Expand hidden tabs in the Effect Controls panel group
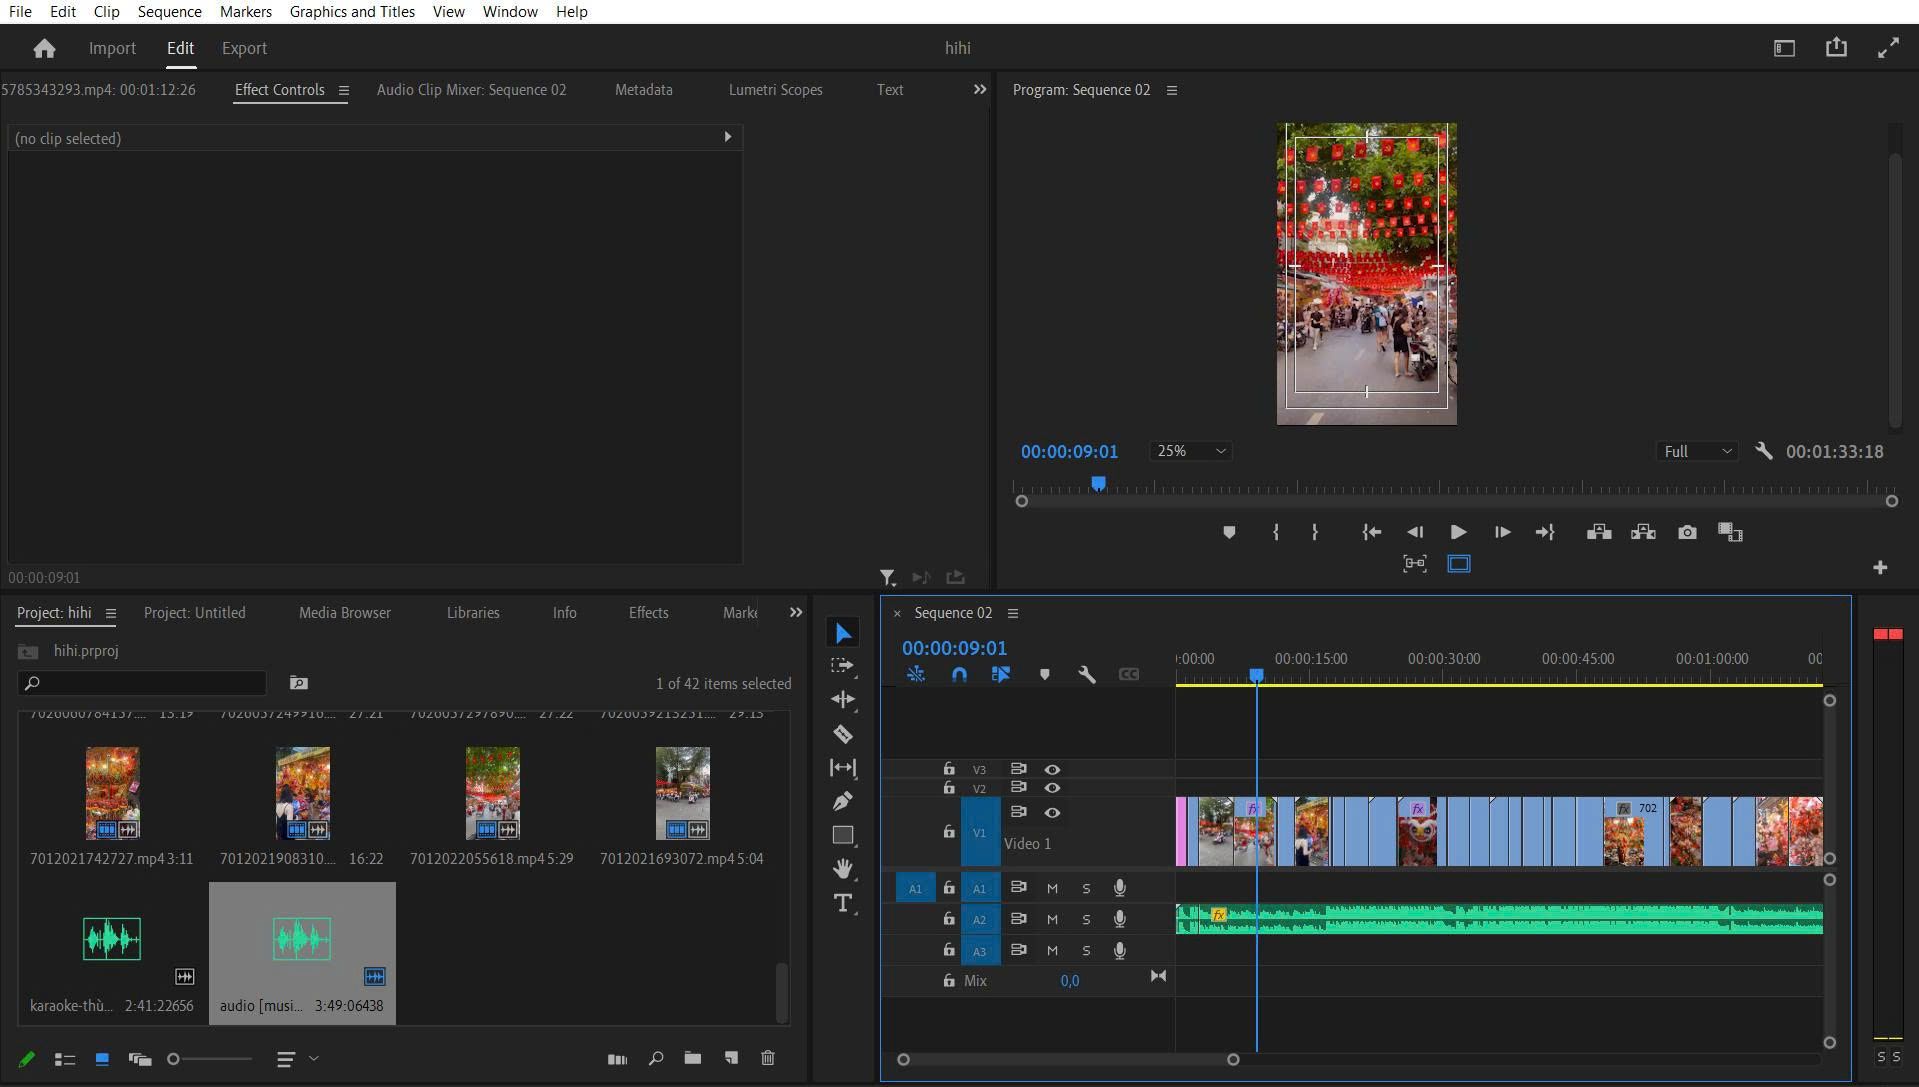Viewport: 1919px width, 1087px height. click(980, 89)
